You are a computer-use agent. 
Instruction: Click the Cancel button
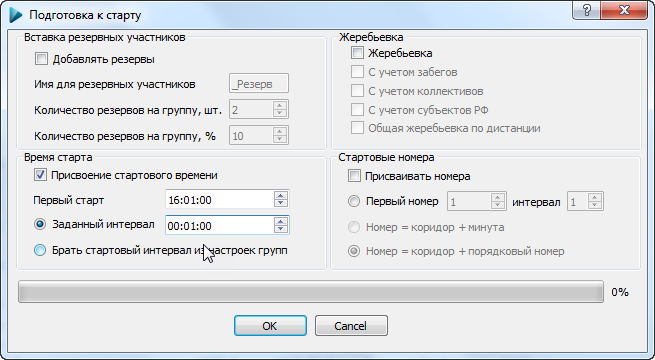tap(351, 326)
